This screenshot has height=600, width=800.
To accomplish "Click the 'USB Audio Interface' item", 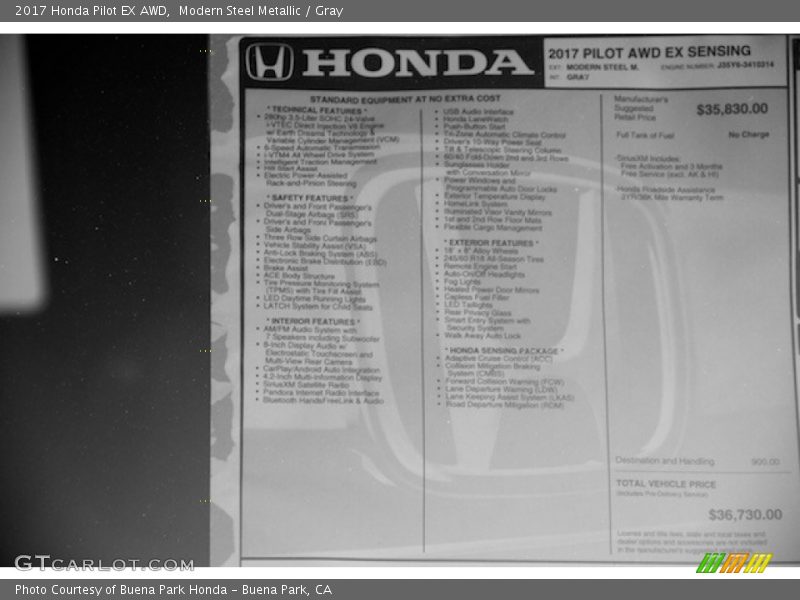I will pyautogui.click(x=478, y=112).
